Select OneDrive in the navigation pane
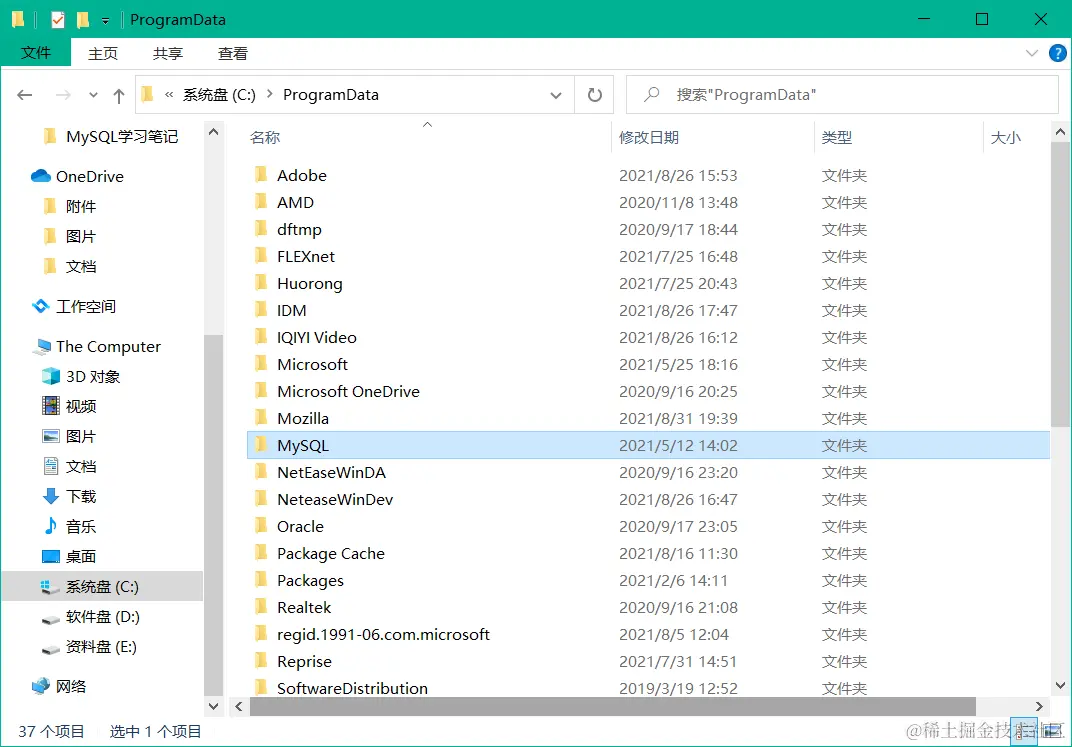This screenshot has width=1072, height=747. click(90, 176)
